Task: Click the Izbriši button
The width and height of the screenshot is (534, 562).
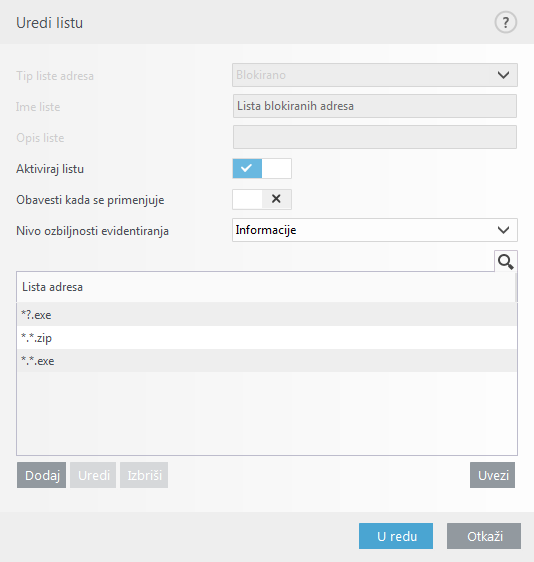Action: click(144, 475)
